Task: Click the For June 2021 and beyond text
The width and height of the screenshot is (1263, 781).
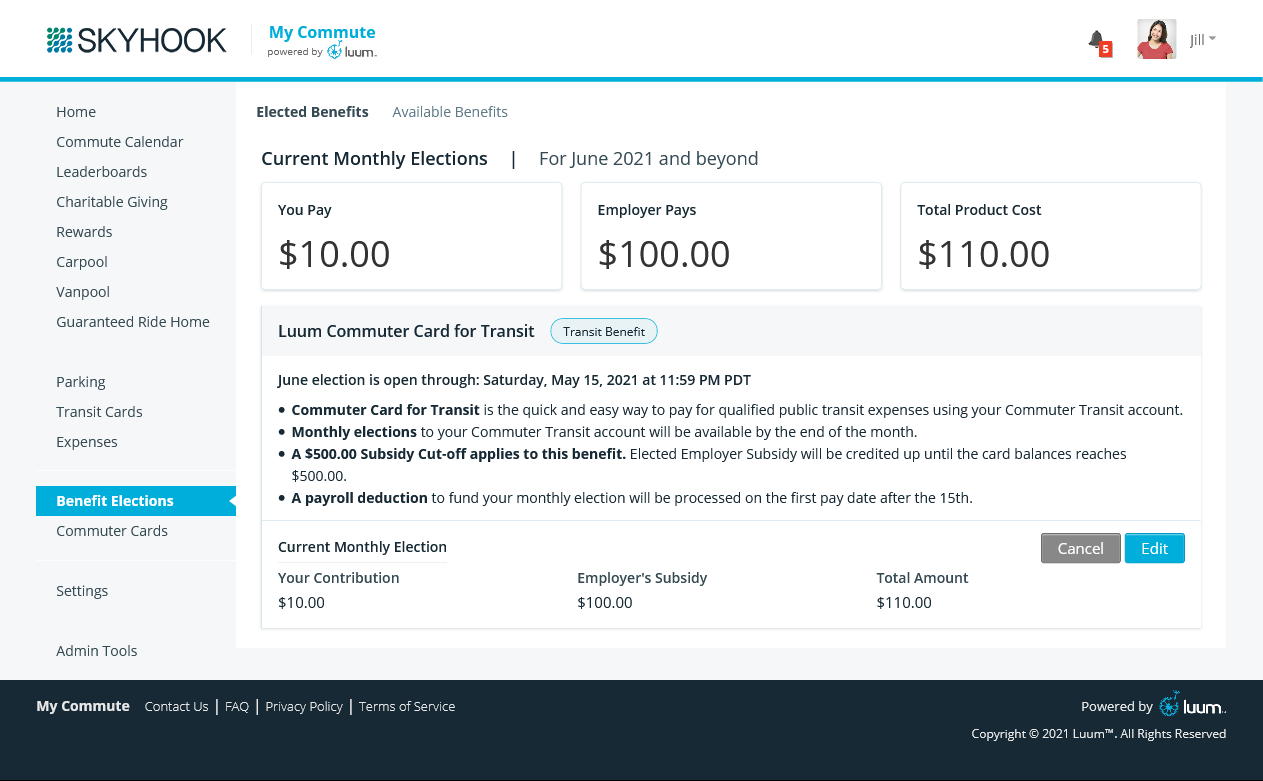Action: pyautogui.click(x=648, y=158)
